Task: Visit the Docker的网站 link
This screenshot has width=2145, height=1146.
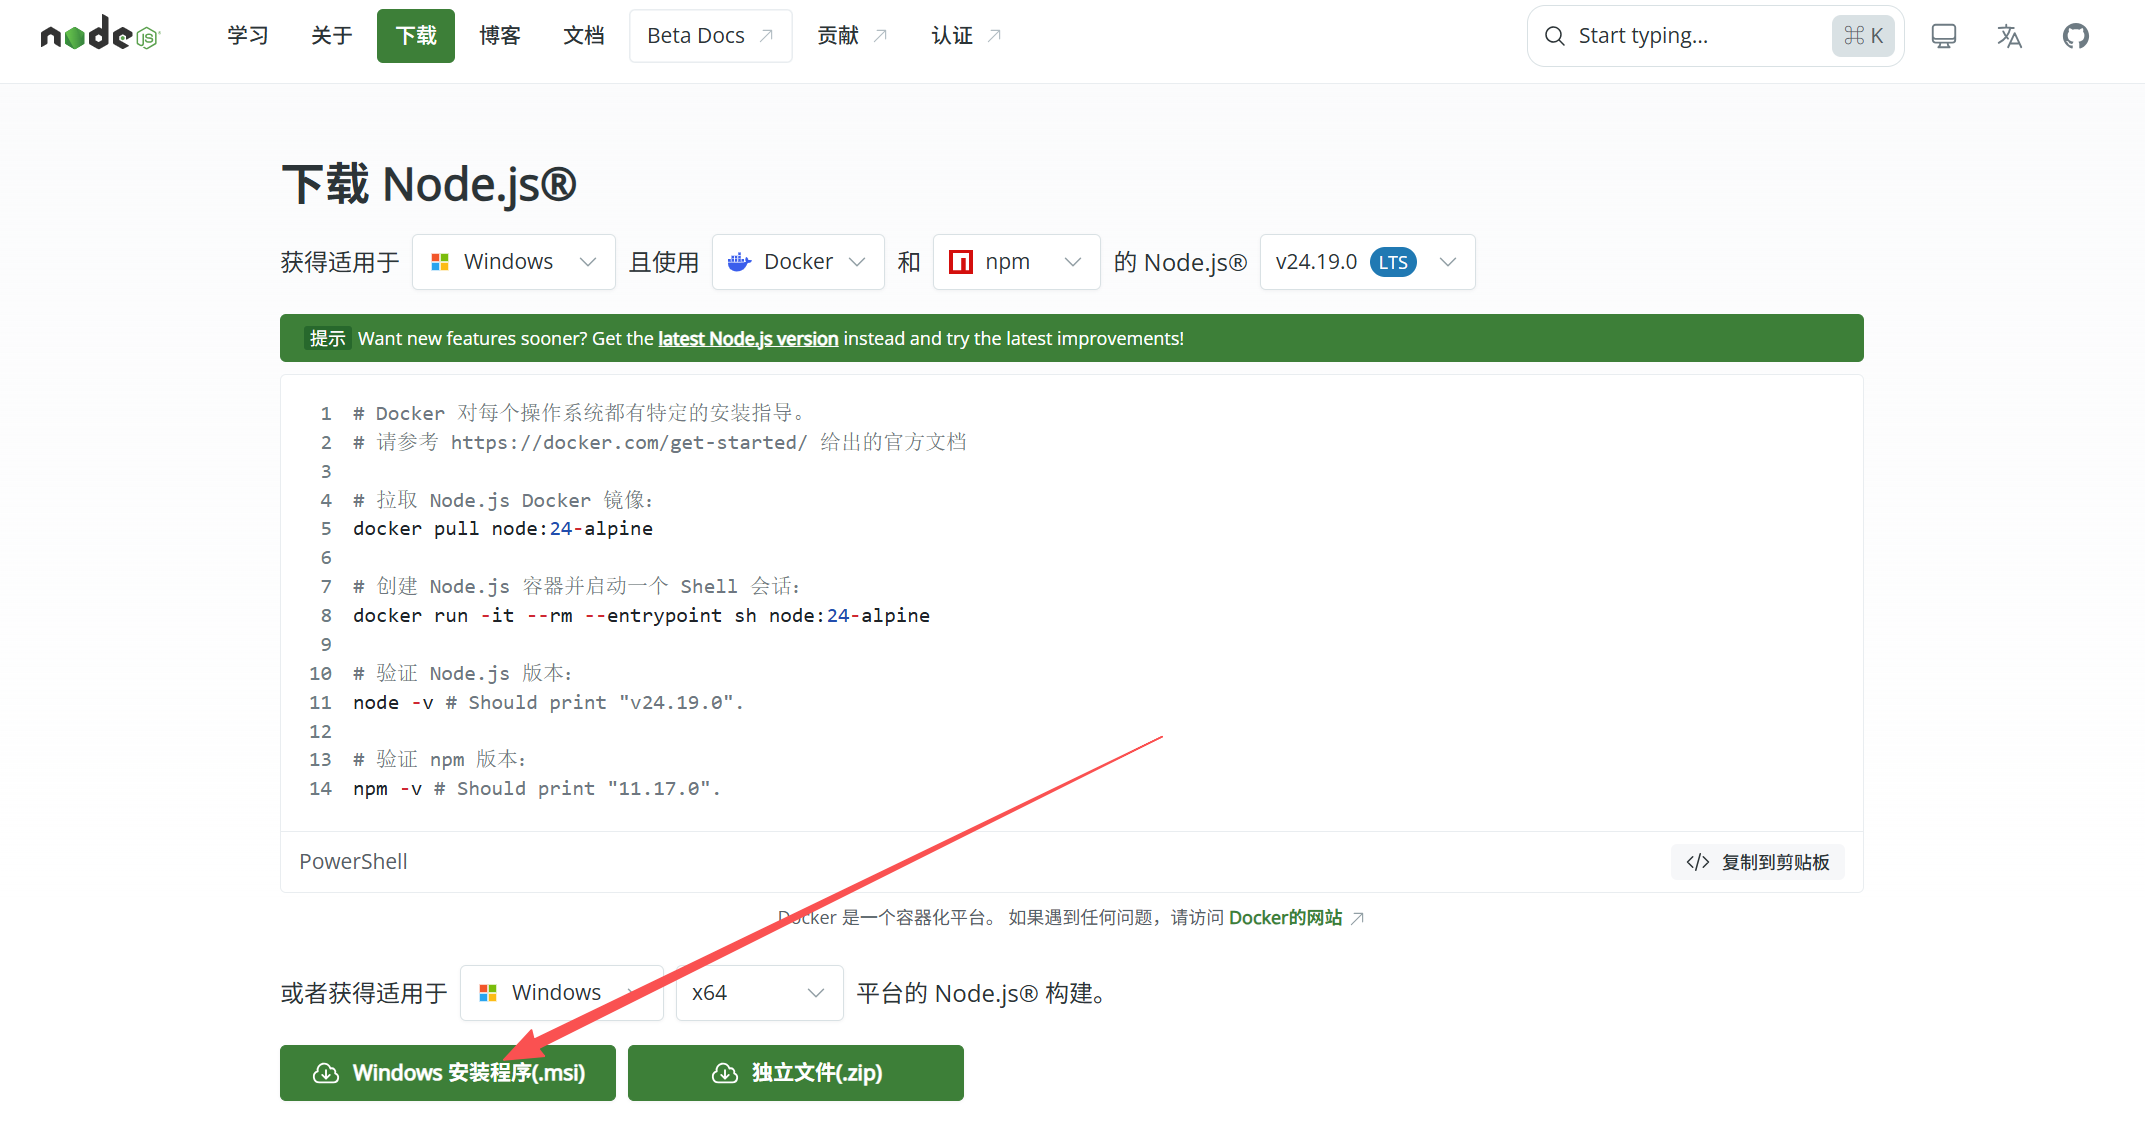Action: [1286, 918]
